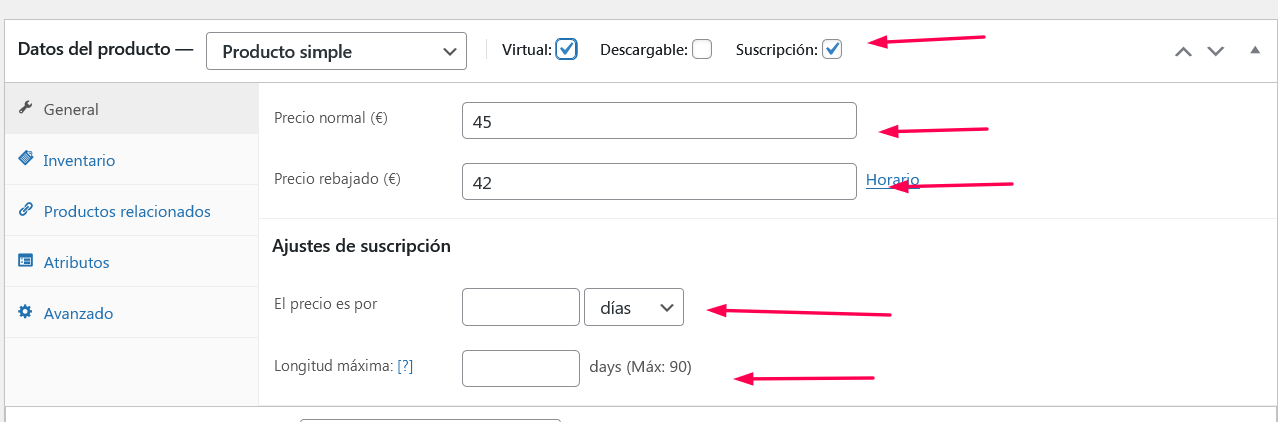Click the Productos relacionados link icon
This screenshot has height=422, width=1278.
click(26, 210)
